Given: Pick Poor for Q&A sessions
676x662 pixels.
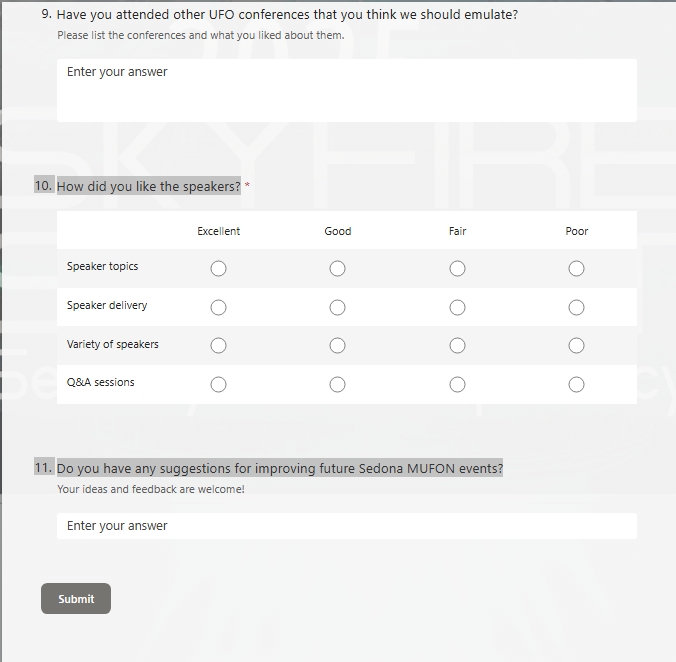Looking at the screenshot, I should (576, 384).
